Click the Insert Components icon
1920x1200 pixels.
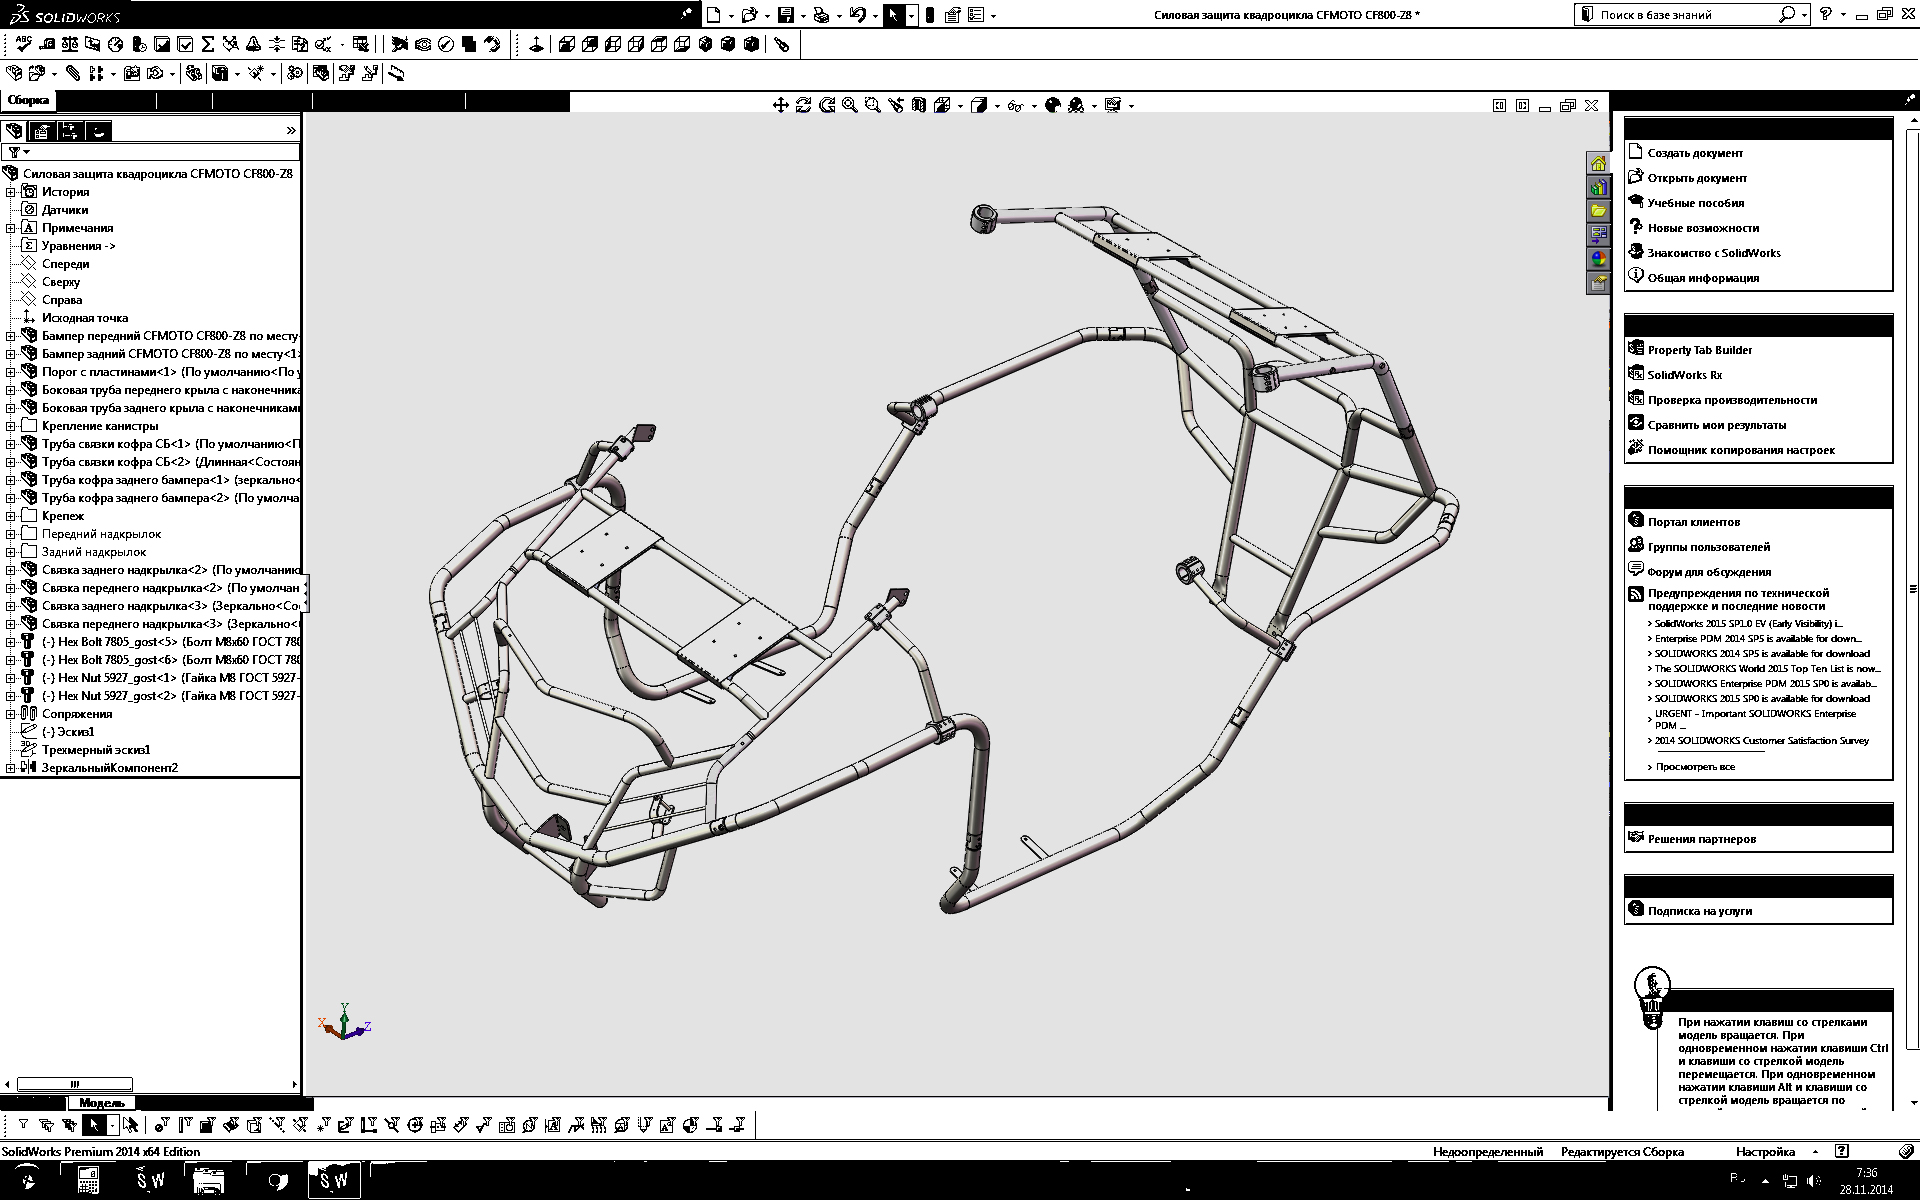[x=14, y=73]
